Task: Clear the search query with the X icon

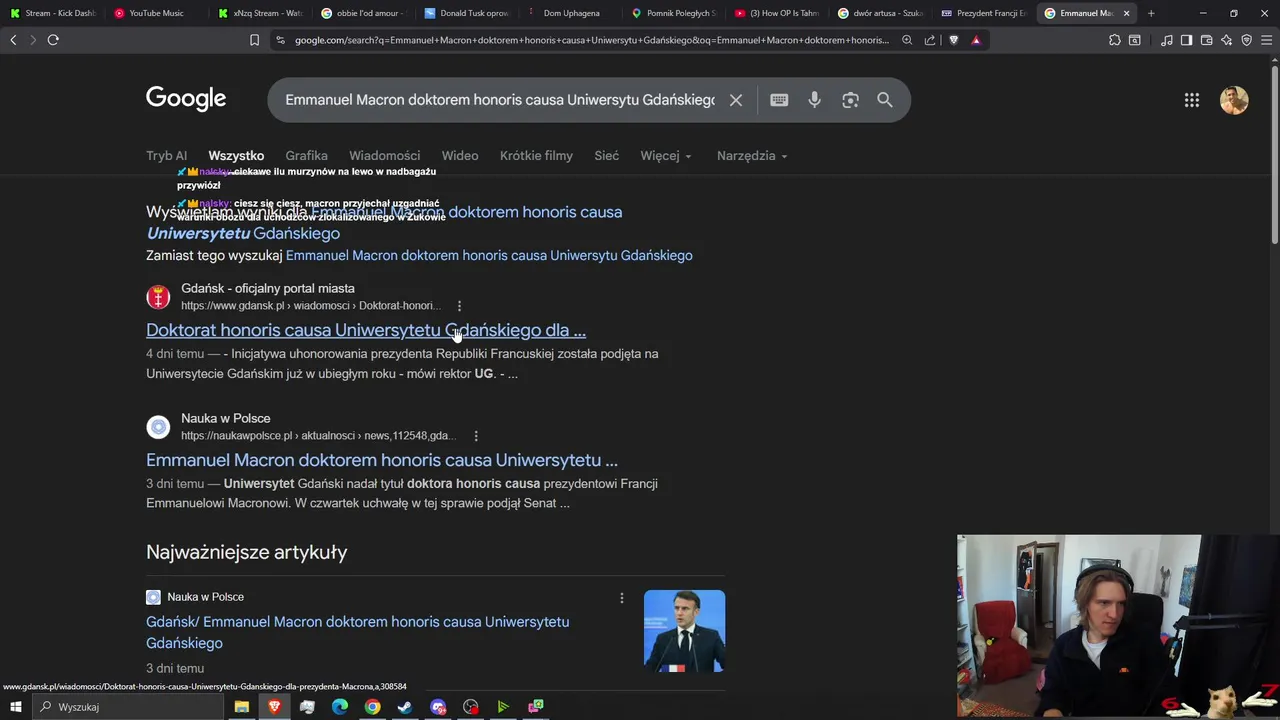Action: tap(736, 100)
